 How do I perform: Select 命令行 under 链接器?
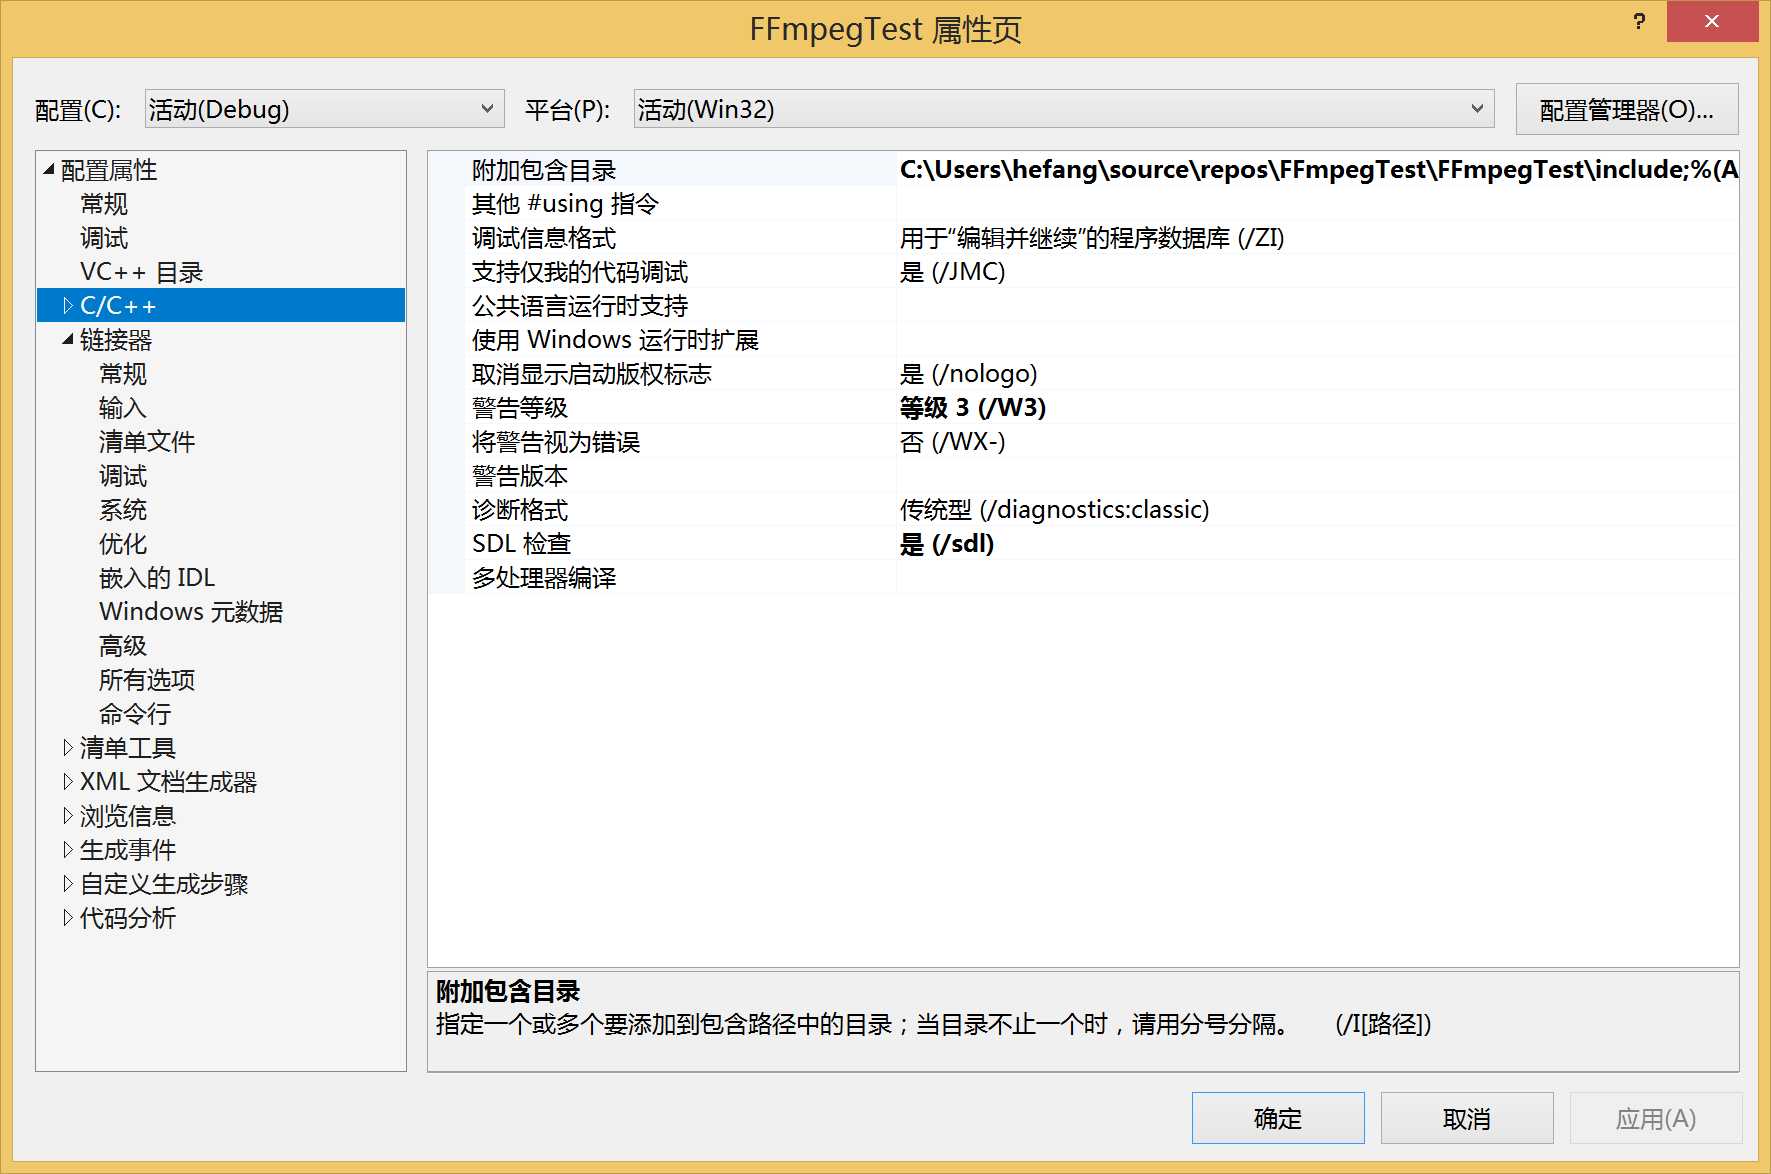tap(135, 714)
